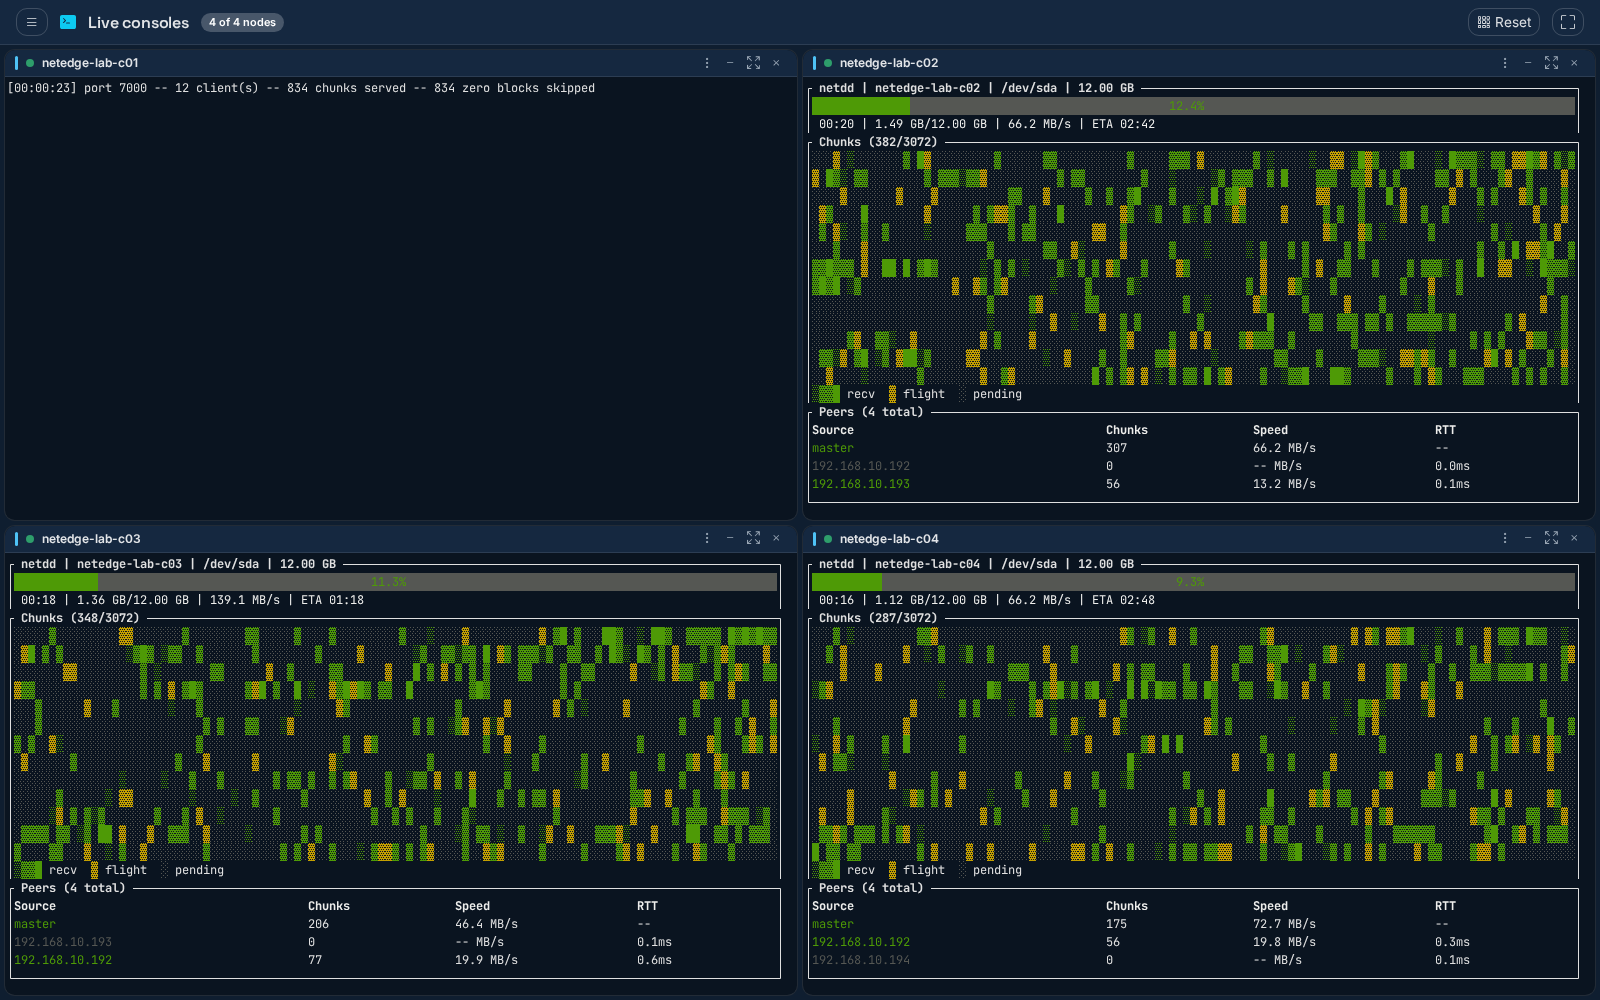Close the netedge-lab-c02 console
The image size is (1600, 1000).
click(1574, 63)
